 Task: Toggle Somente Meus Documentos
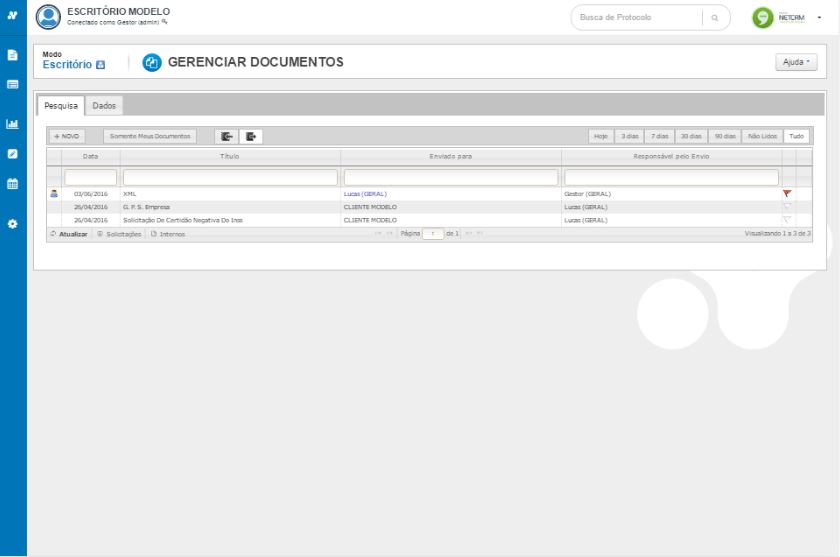click(150, 137)
